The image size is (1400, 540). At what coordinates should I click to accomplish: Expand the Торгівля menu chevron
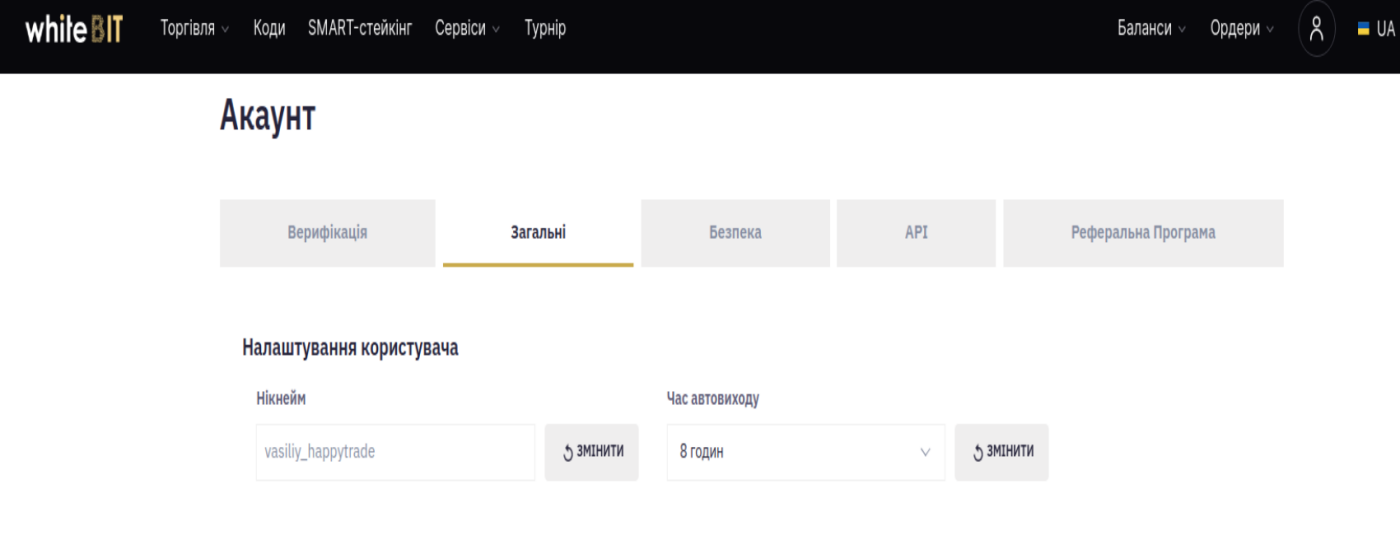point(225,29)
